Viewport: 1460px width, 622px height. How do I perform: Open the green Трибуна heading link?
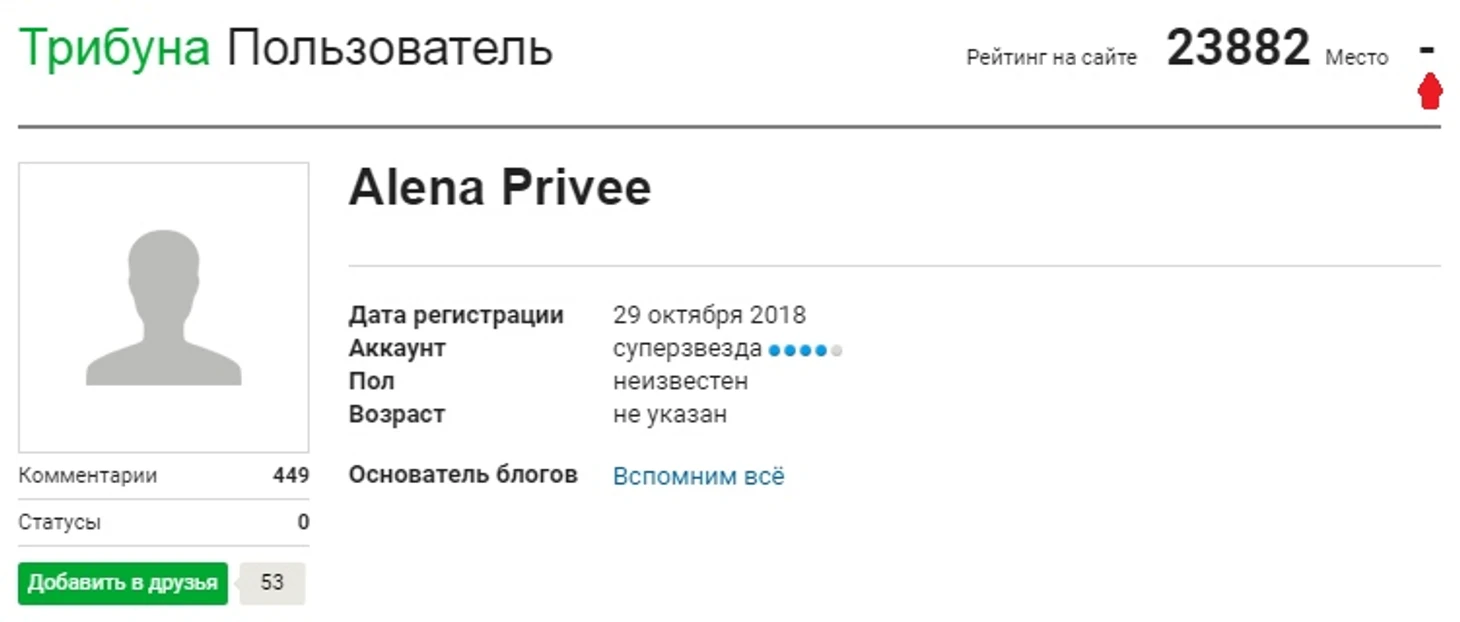click(115, 47)
